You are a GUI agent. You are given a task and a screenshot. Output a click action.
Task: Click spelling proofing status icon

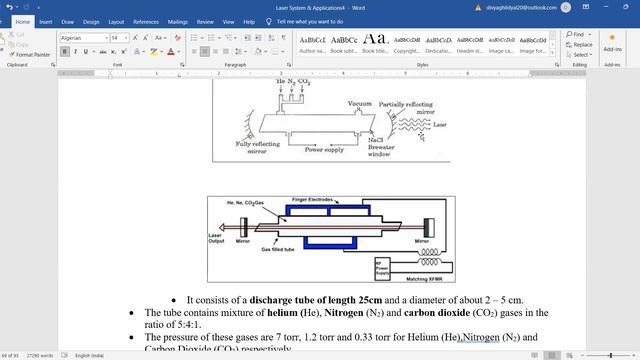coord(64,356)
